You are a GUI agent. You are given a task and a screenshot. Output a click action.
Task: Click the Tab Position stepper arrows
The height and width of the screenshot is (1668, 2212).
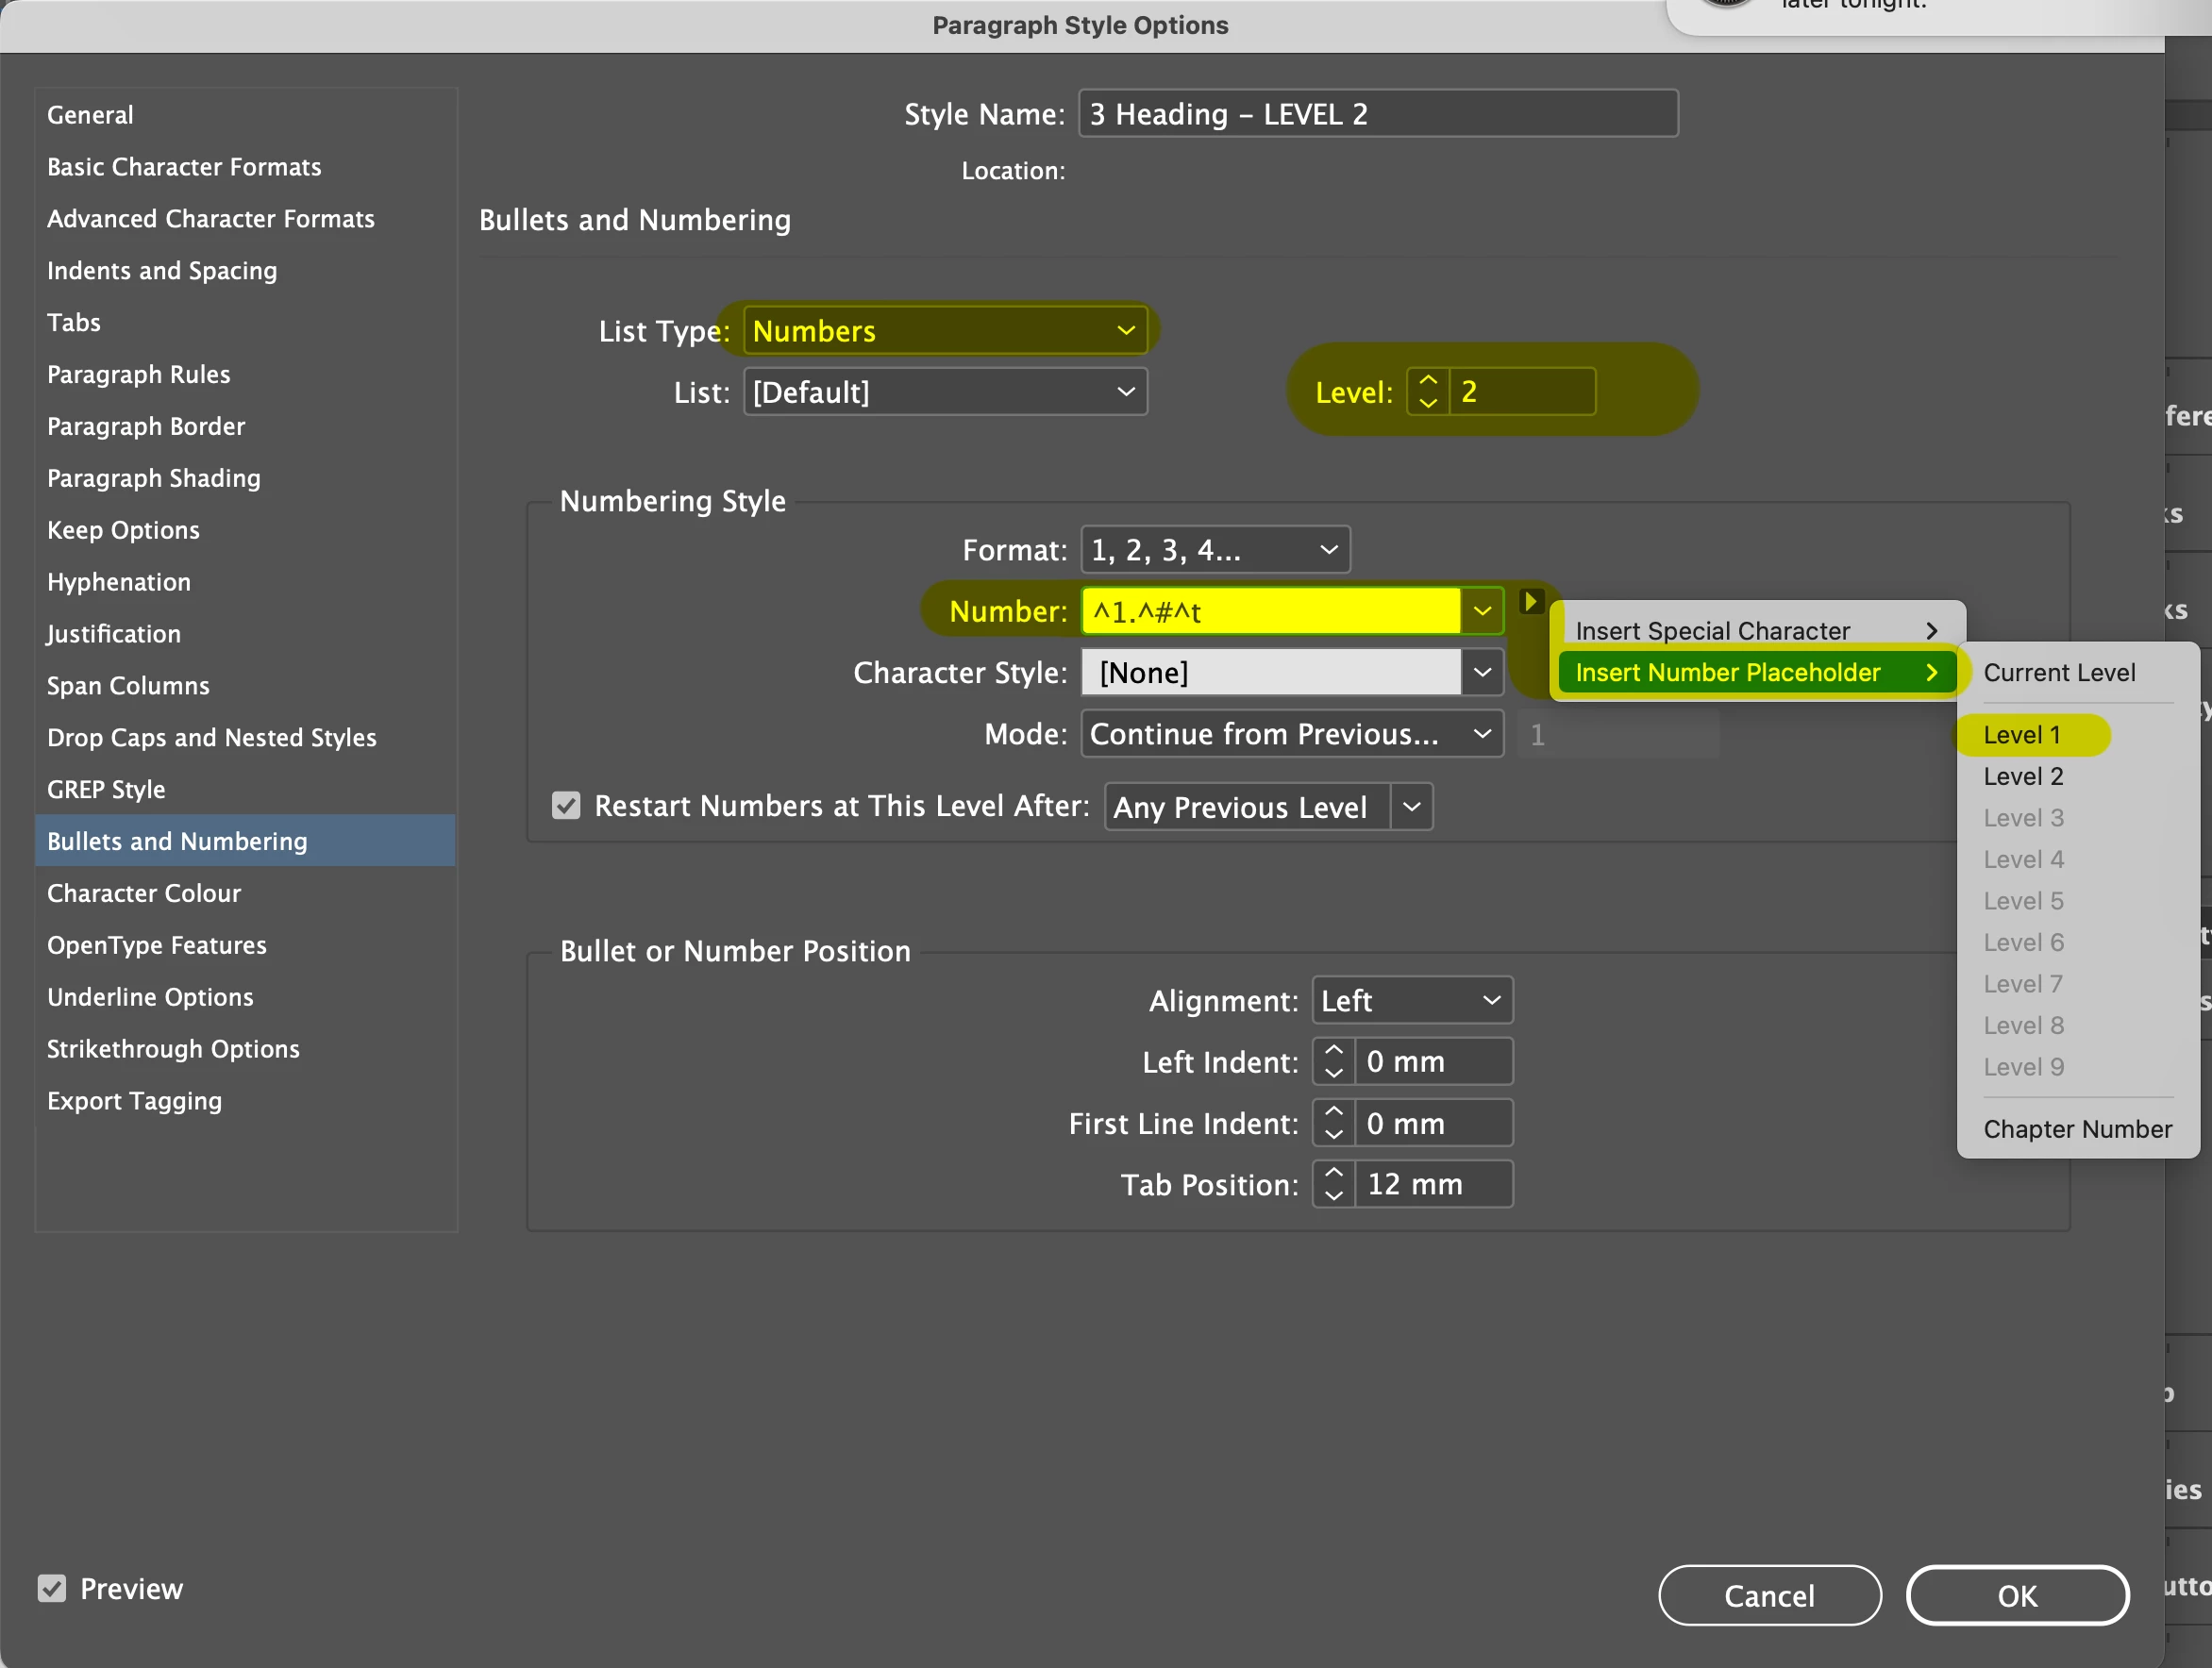[x=1333, y=1185]
